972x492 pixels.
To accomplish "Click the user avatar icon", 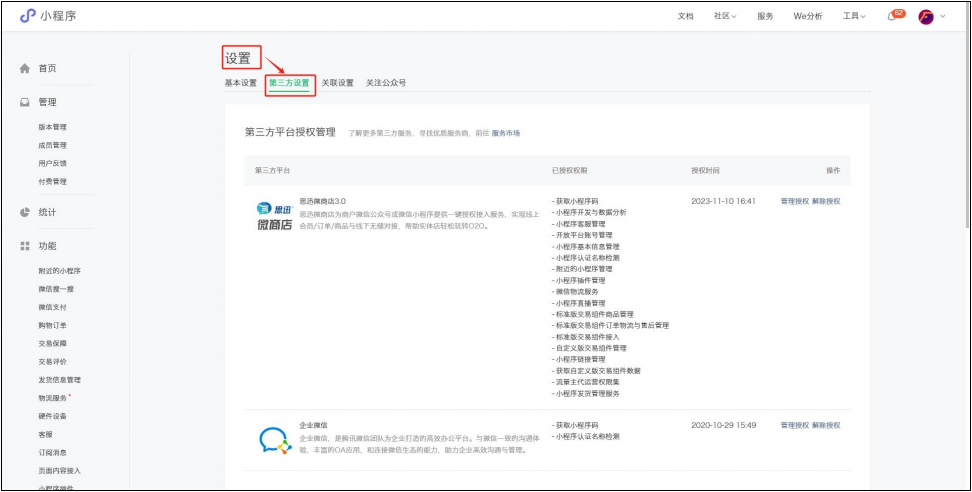I will [926, 17].
